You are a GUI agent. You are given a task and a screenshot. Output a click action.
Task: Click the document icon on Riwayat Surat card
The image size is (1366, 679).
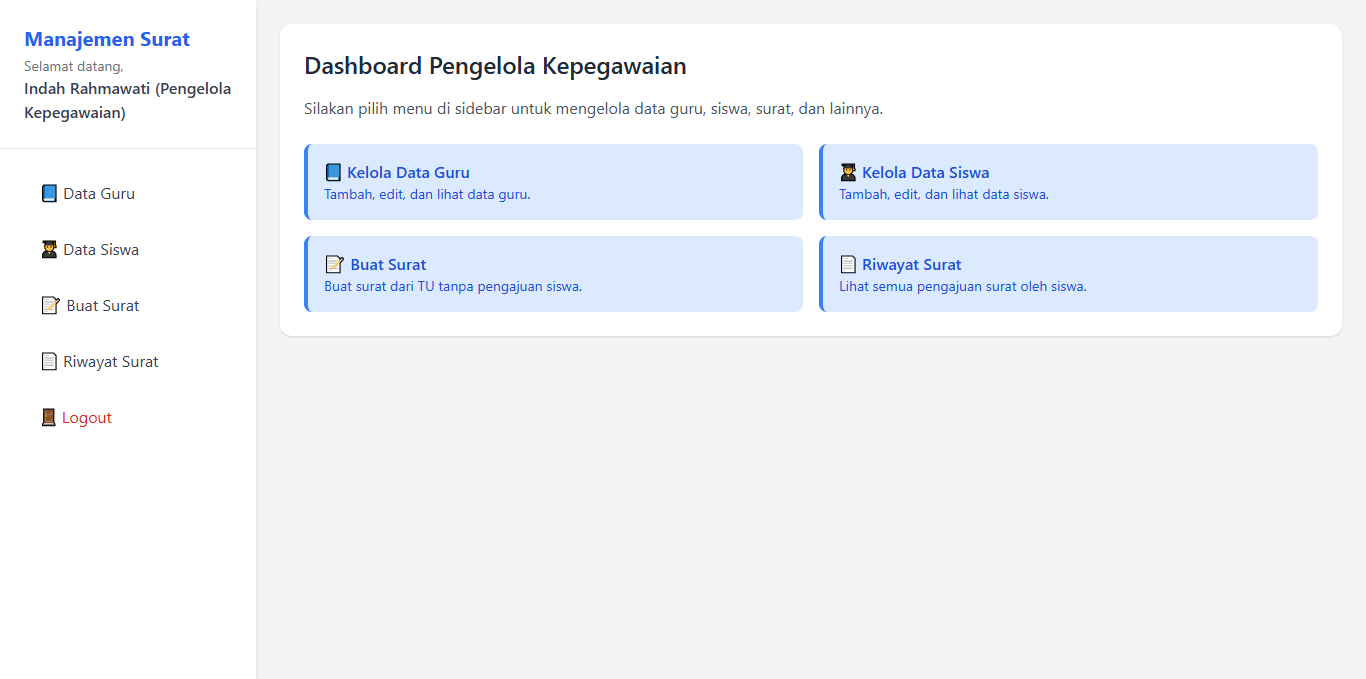[849, 263]
